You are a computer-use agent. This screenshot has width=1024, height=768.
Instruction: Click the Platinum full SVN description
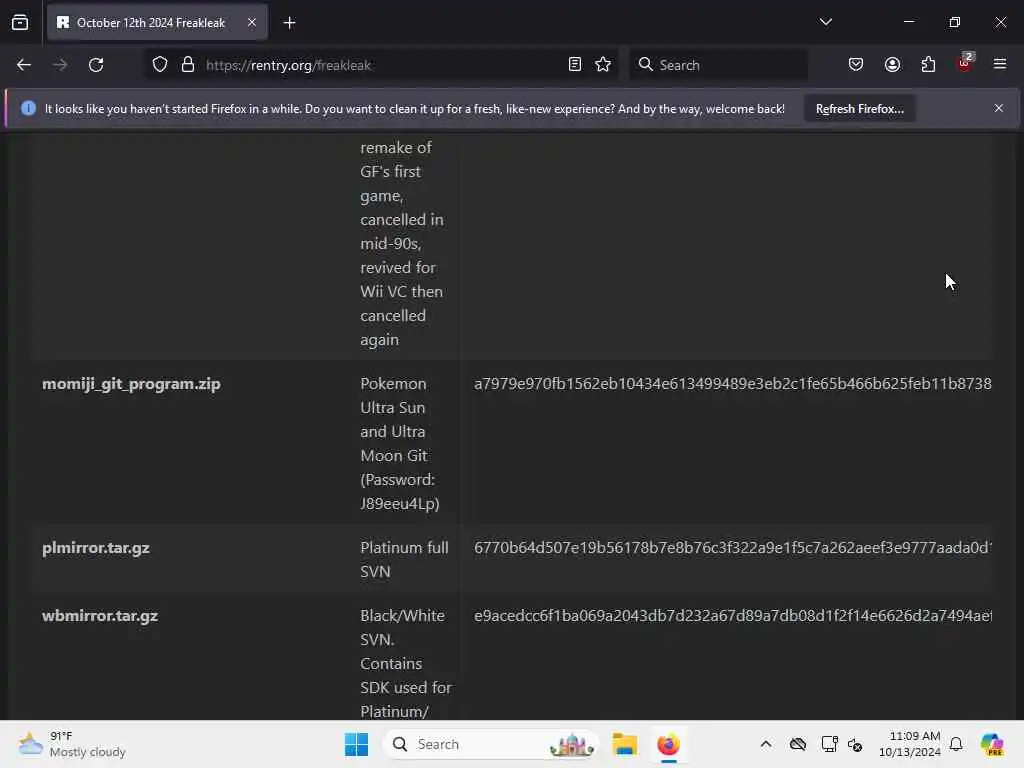point(404,560)
